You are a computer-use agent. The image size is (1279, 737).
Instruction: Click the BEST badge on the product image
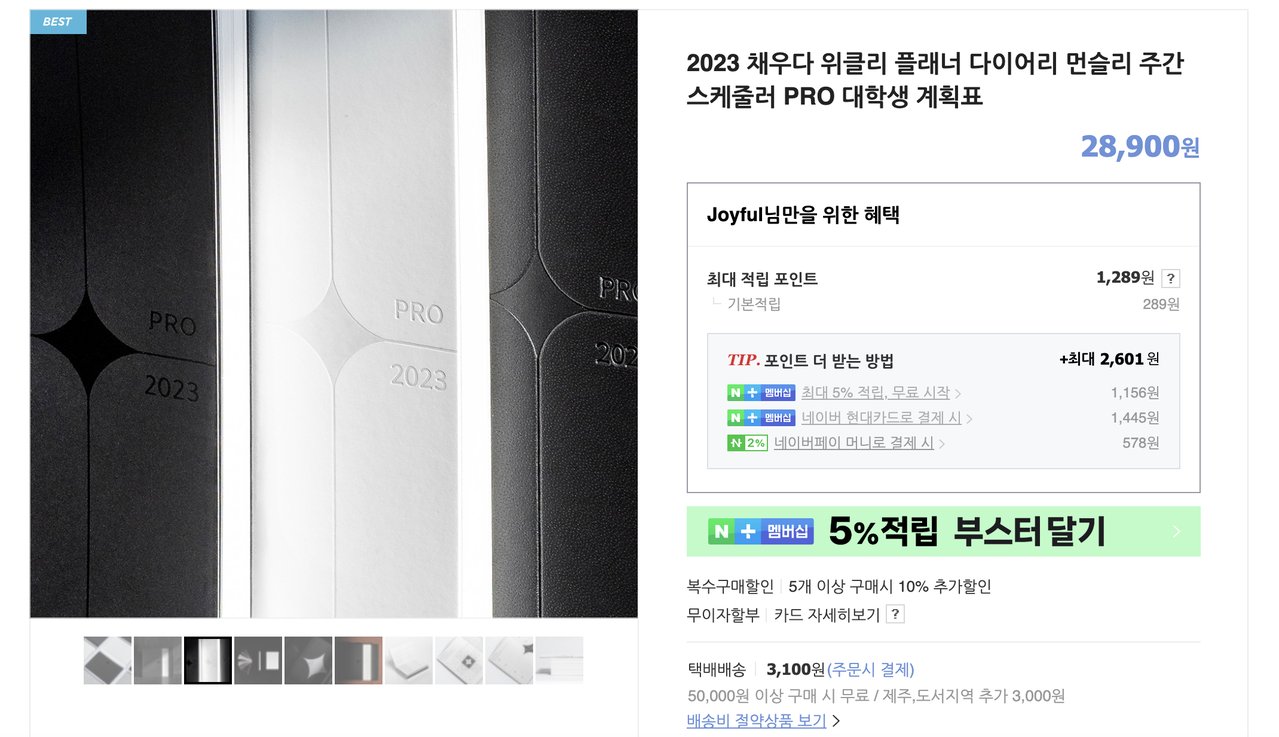[58, 21]
